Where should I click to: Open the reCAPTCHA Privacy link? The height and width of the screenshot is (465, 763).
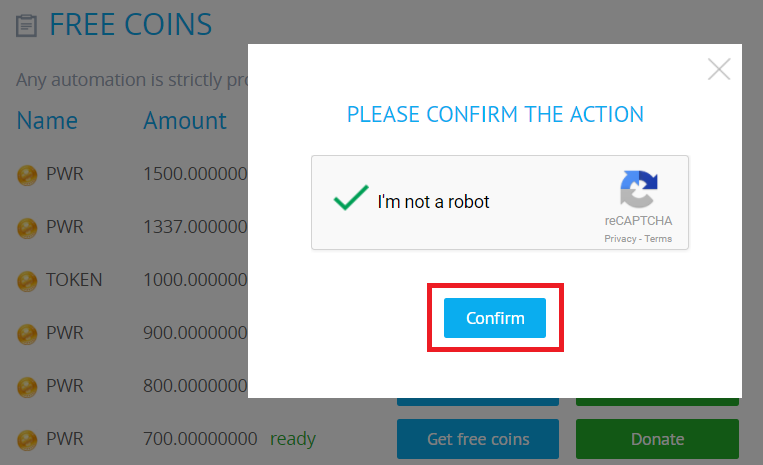(x=620, y=240)
